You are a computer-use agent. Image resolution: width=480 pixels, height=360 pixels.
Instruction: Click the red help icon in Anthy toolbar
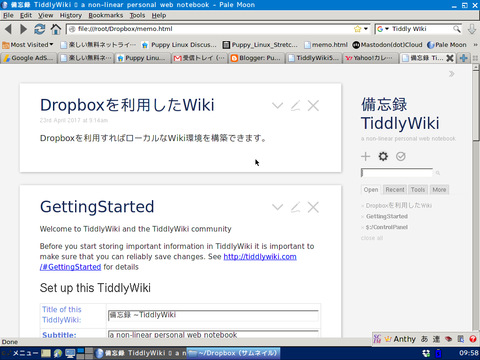point(473,339)
